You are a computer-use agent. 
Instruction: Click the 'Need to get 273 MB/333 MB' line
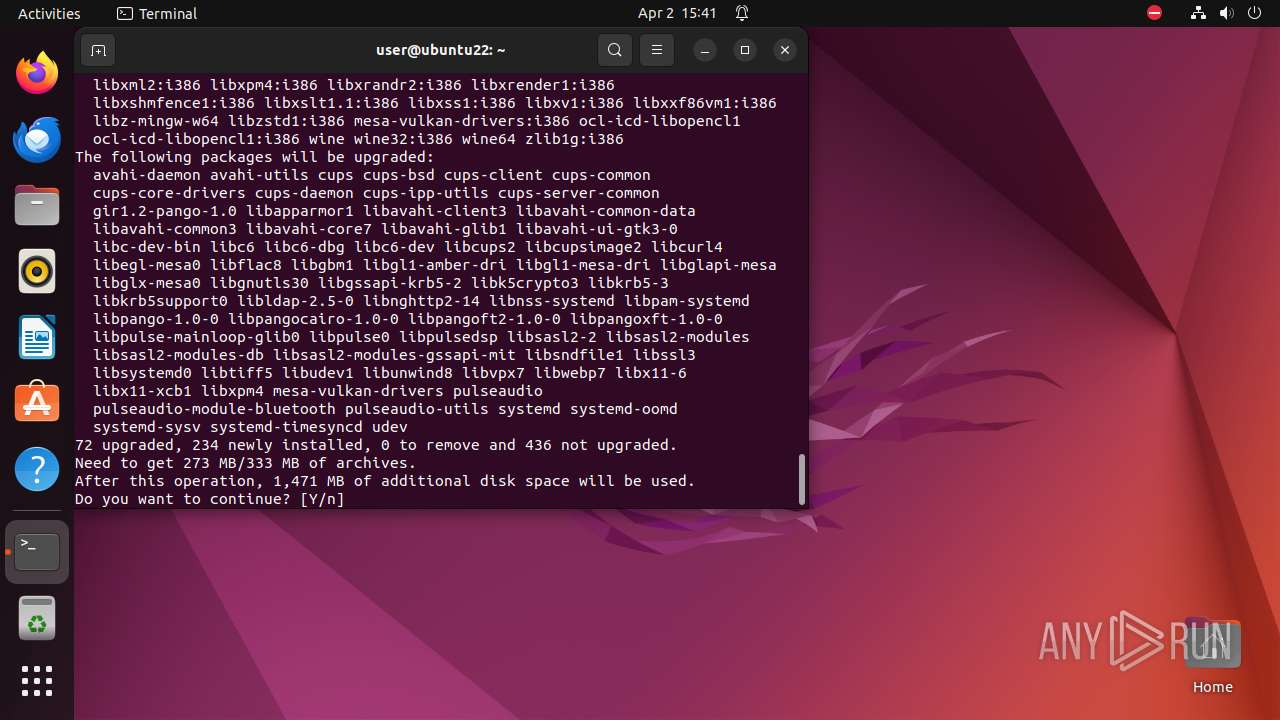[245, 463]
